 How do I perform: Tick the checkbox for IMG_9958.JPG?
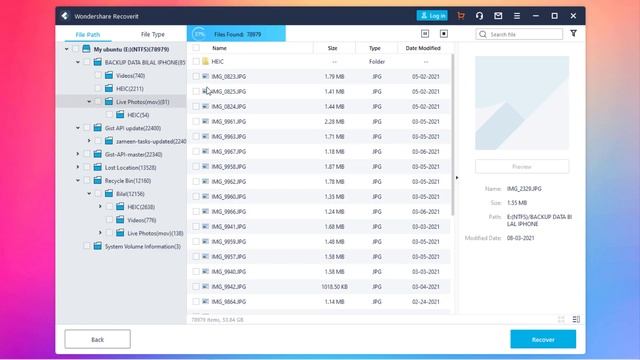click(x=196, y=167)
